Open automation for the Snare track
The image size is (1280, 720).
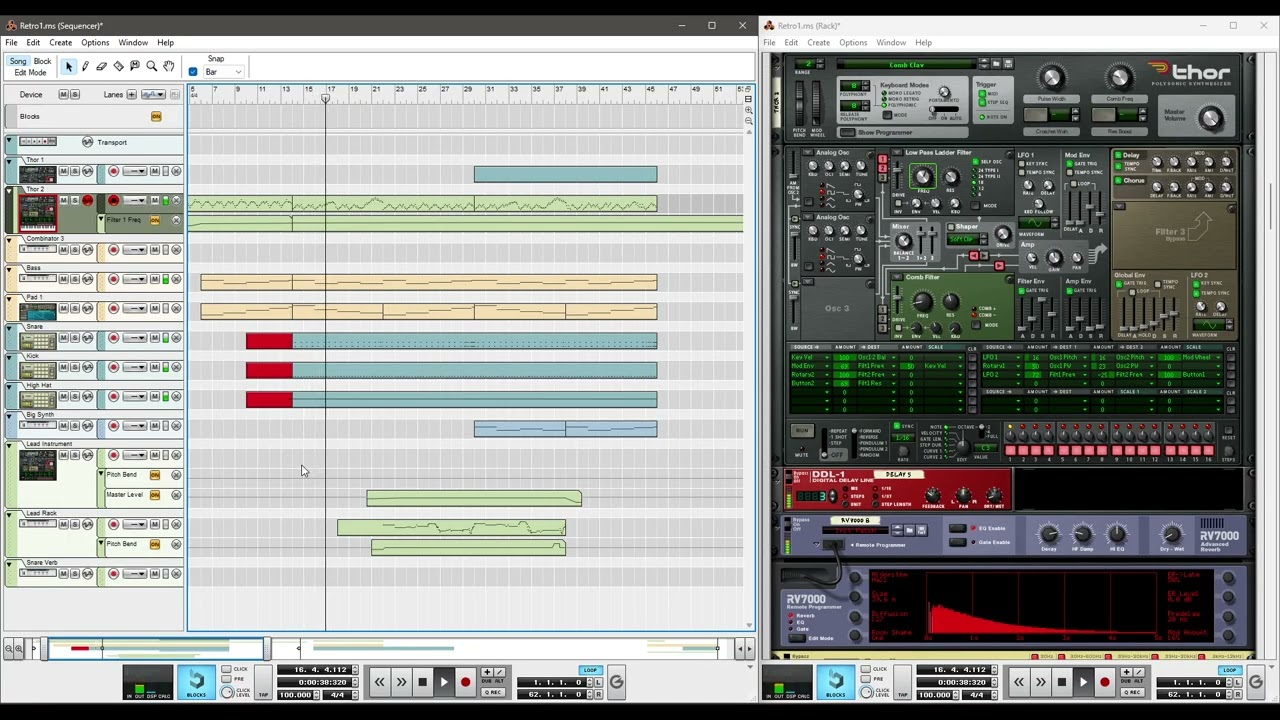coord(87,338)
